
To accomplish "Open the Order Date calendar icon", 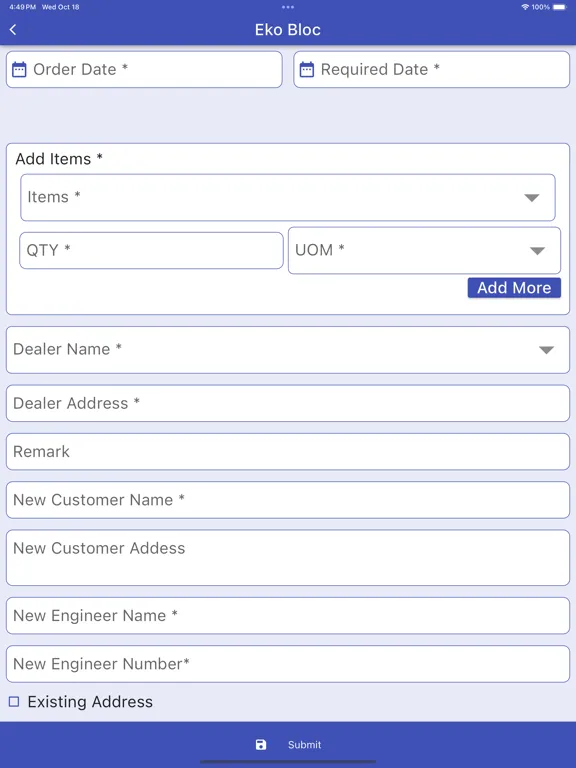I will click(x=19, y=70).
